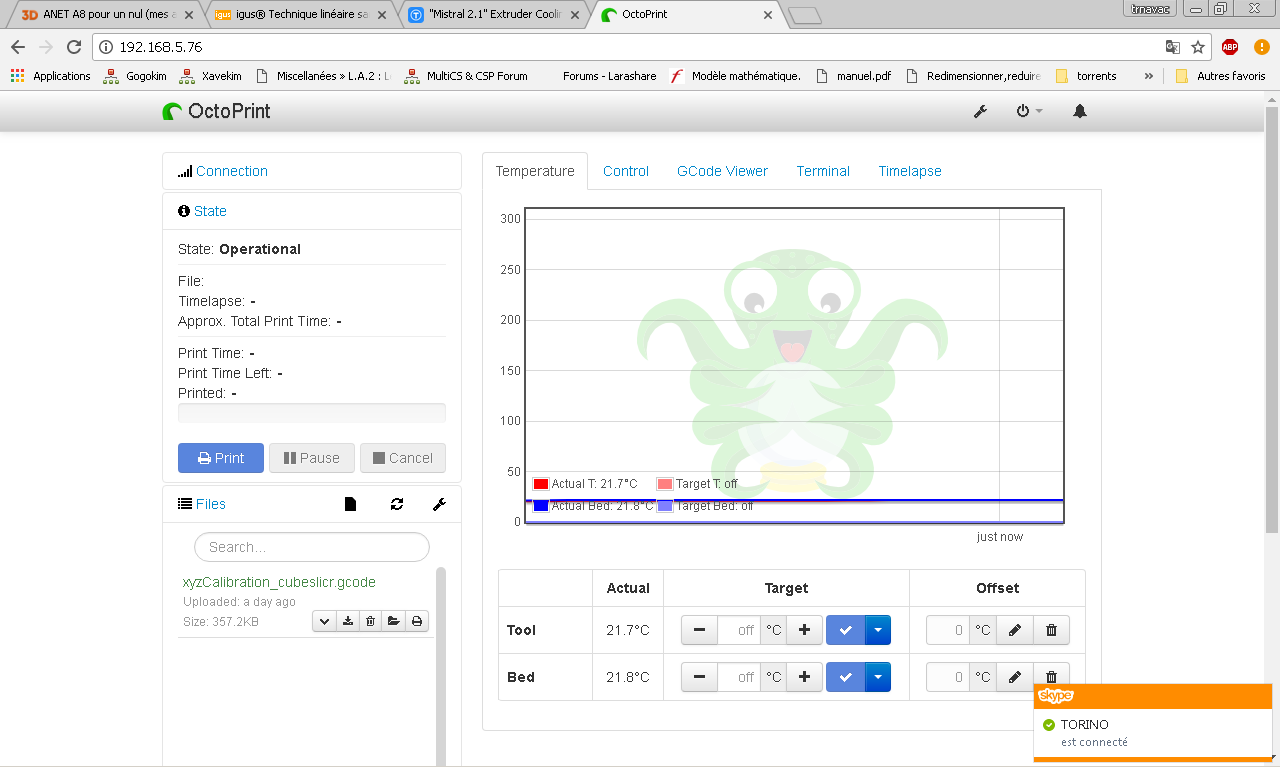Click the file Search field

pos(312,547)
